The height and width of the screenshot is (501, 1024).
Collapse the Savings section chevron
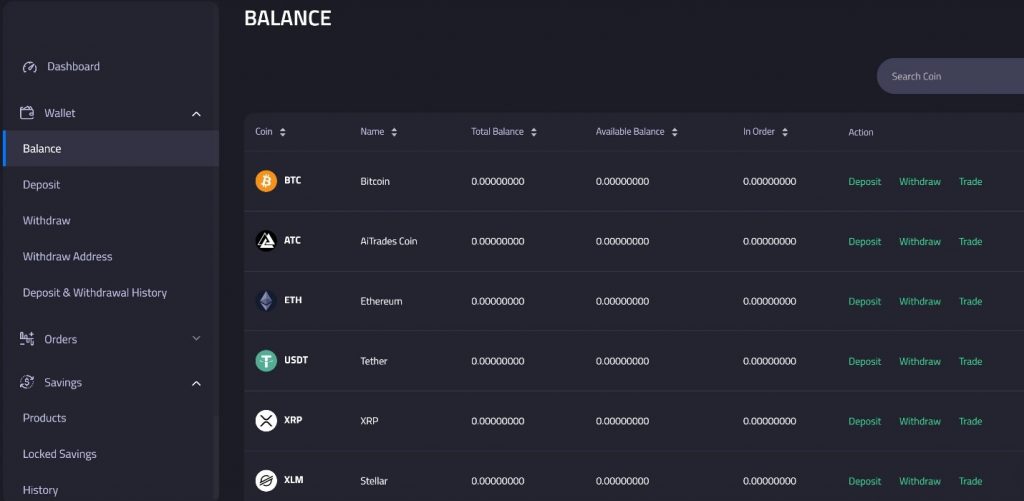tap(196, 383)
